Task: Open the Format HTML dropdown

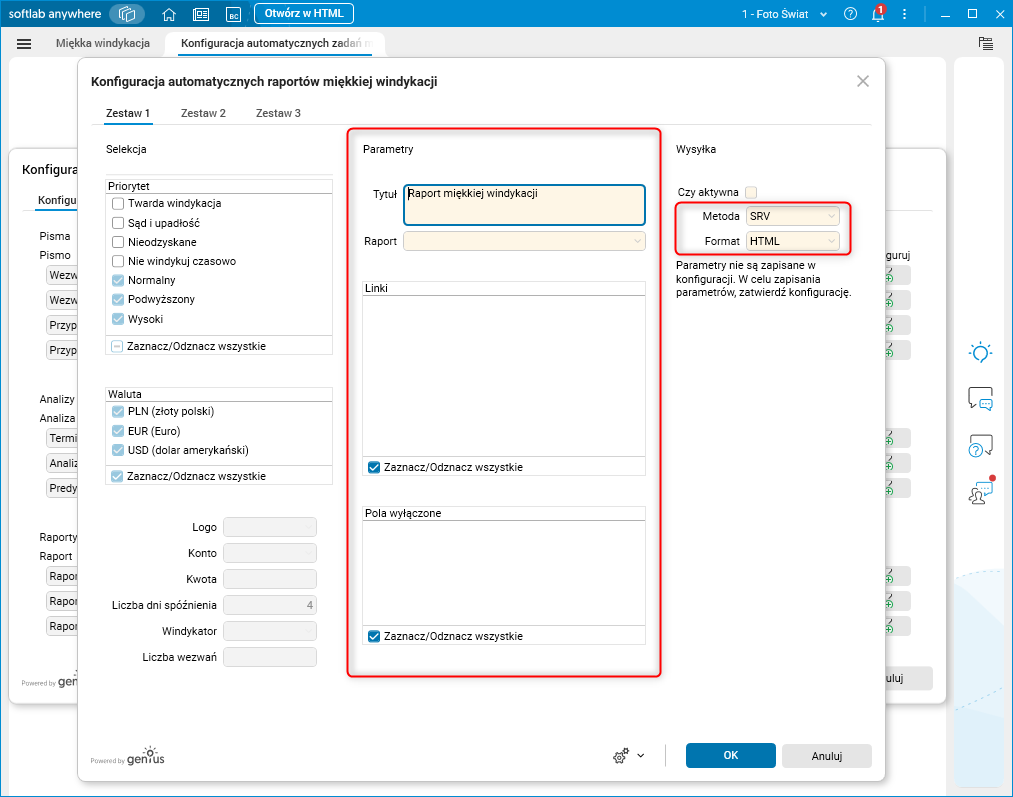Action: (793, 241)
